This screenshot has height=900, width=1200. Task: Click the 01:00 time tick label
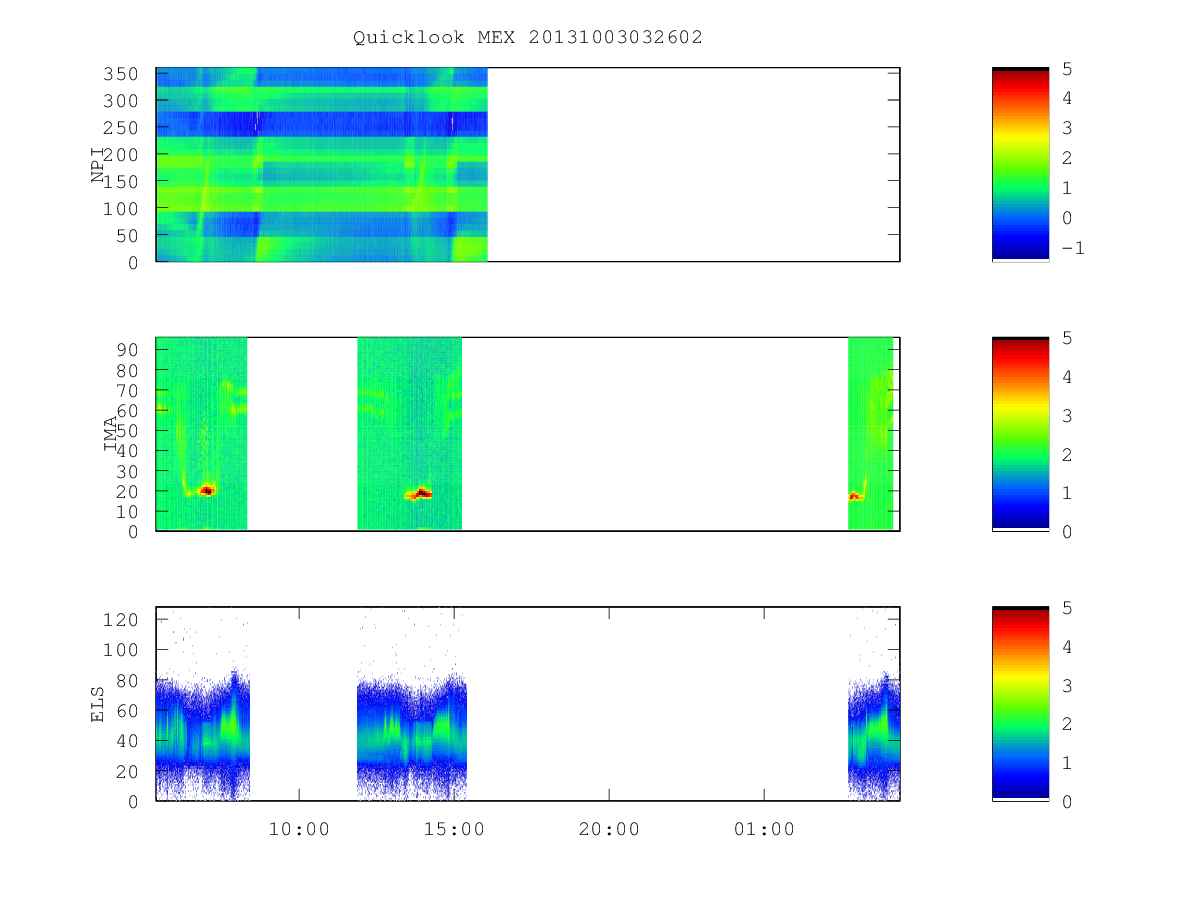tap(764, 829)
